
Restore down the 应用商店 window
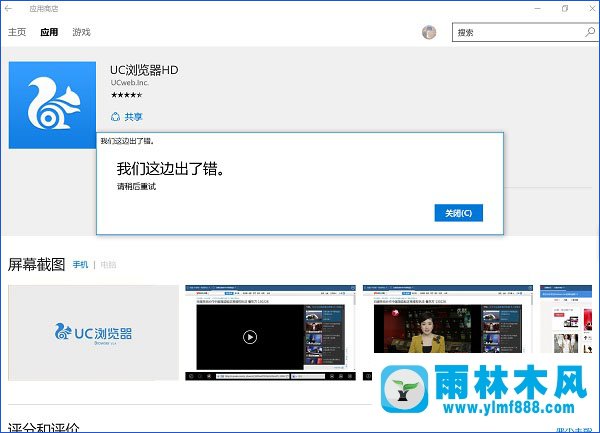point(565,8)
